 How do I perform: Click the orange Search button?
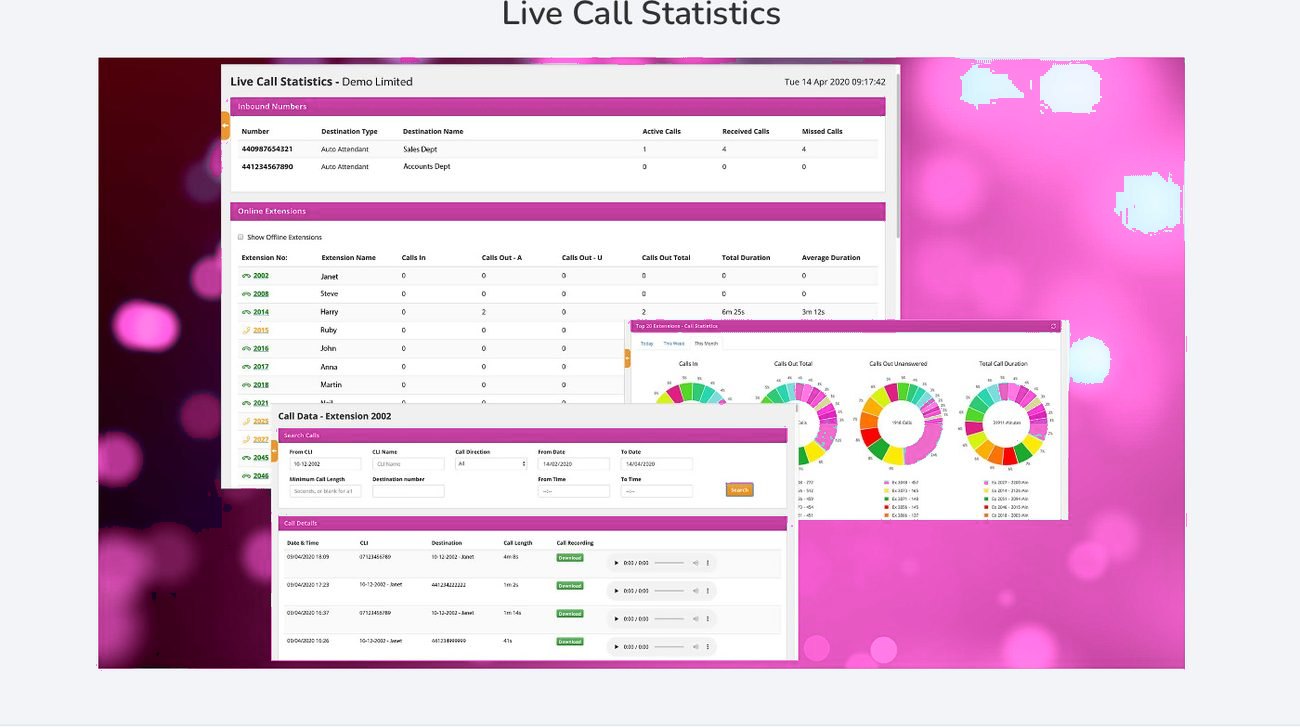tap(740, 490)
